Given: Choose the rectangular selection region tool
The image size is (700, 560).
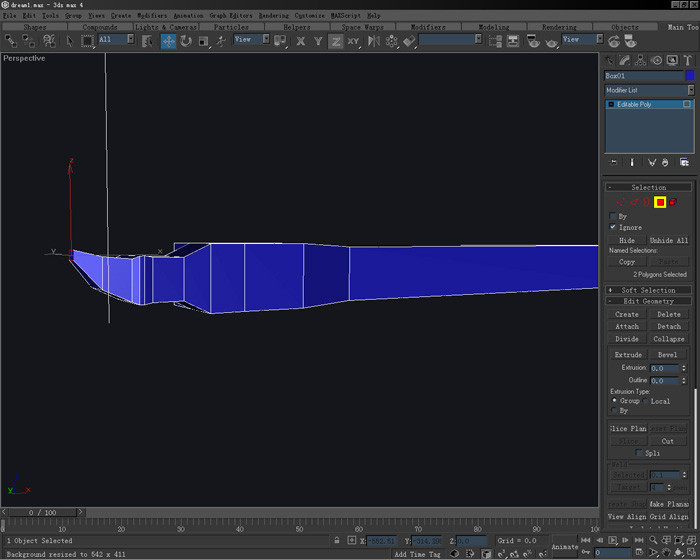Looking at the screenshot, I should point(88,41).
